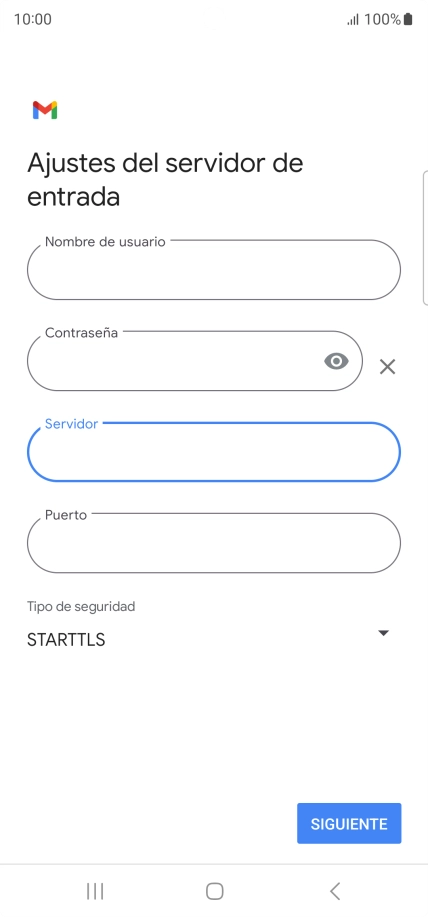Tap the Ajustes del servidor de entrada heading
428x917 pixels.
pos(165,180)
